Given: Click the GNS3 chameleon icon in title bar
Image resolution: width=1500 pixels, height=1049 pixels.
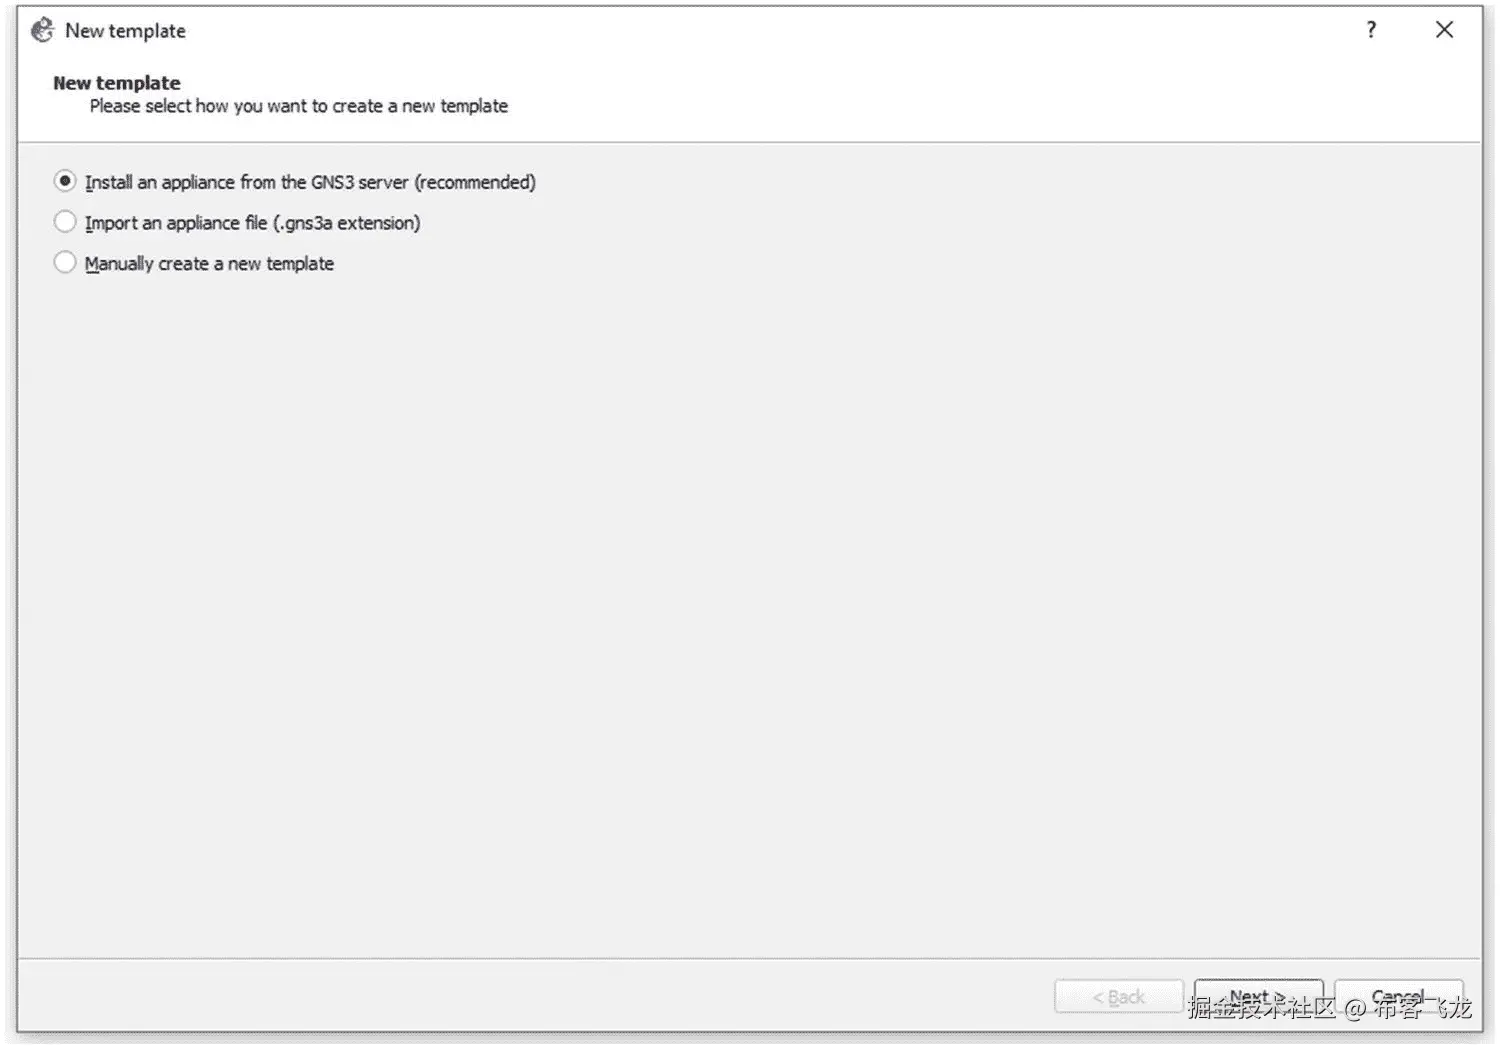Looking at the screenshot, I should click(x=42, y=30).
